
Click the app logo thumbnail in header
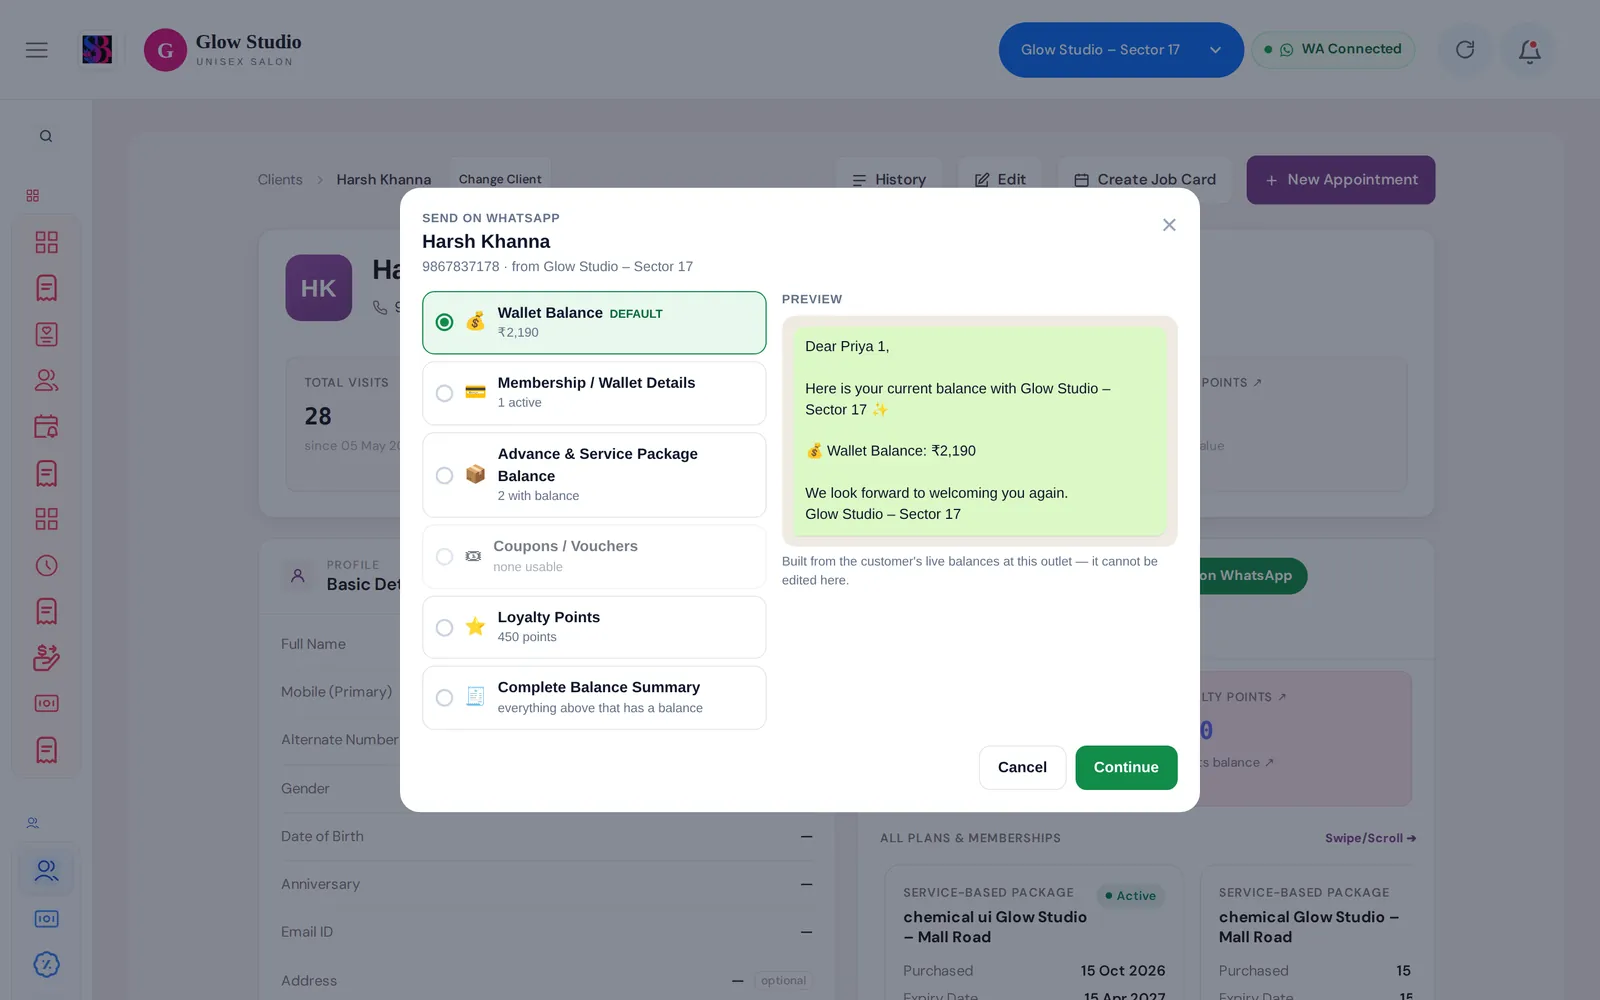point(97,49)
